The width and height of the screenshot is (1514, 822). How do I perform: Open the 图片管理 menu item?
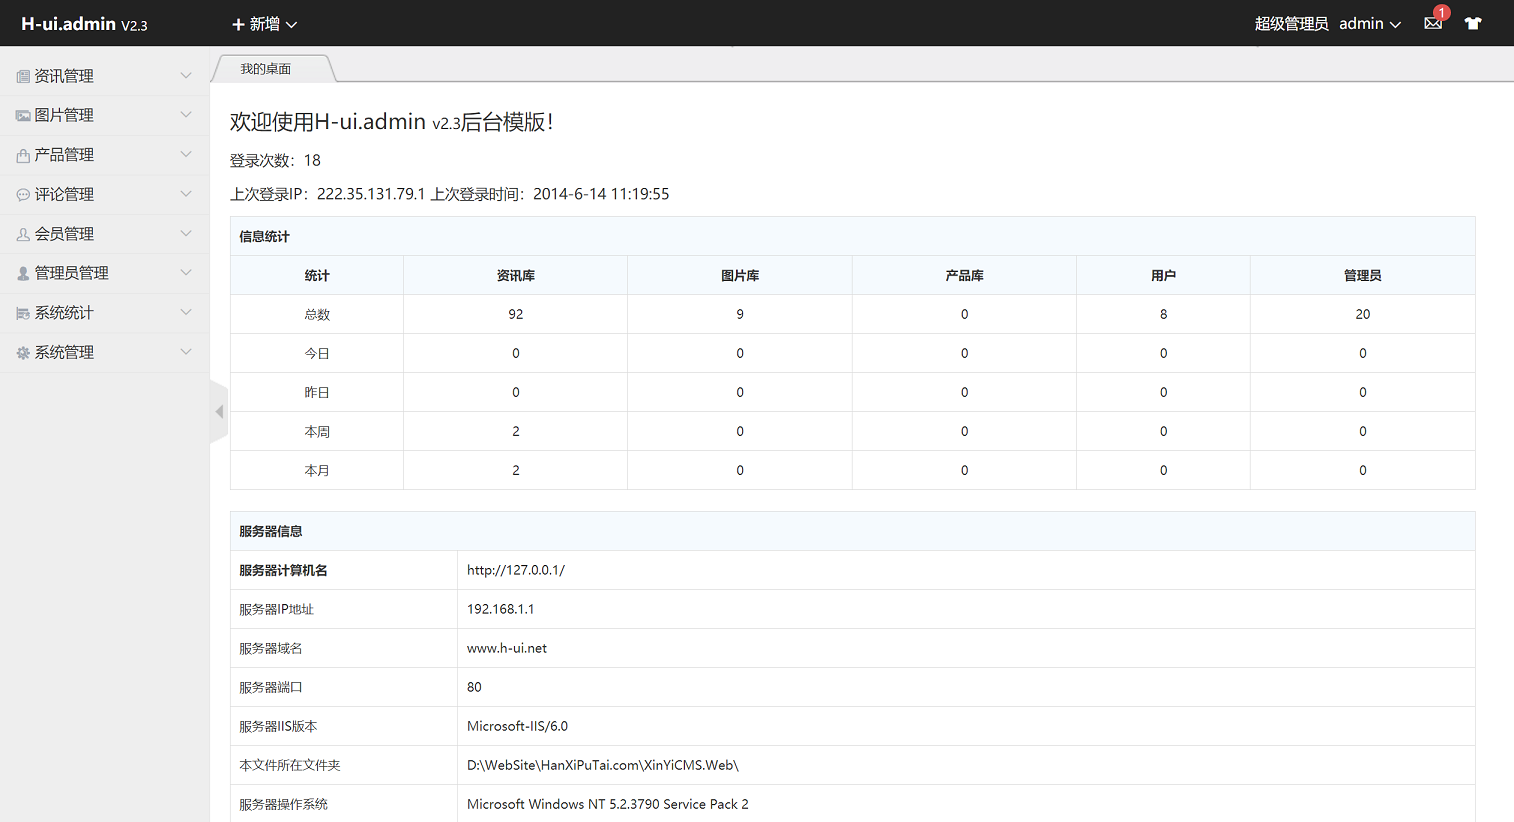click(64, 116)
